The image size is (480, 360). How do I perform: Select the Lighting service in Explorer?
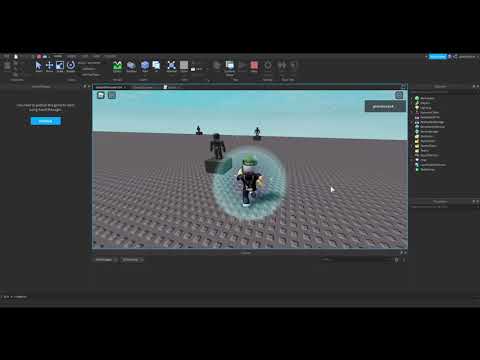pyautogui.click(x=426, y=108)
